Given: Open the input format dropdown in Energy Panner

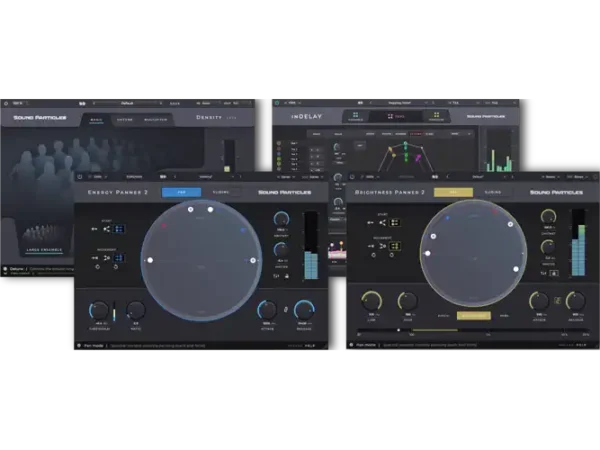Looking at the screenshot, I should tap(285, 177).
